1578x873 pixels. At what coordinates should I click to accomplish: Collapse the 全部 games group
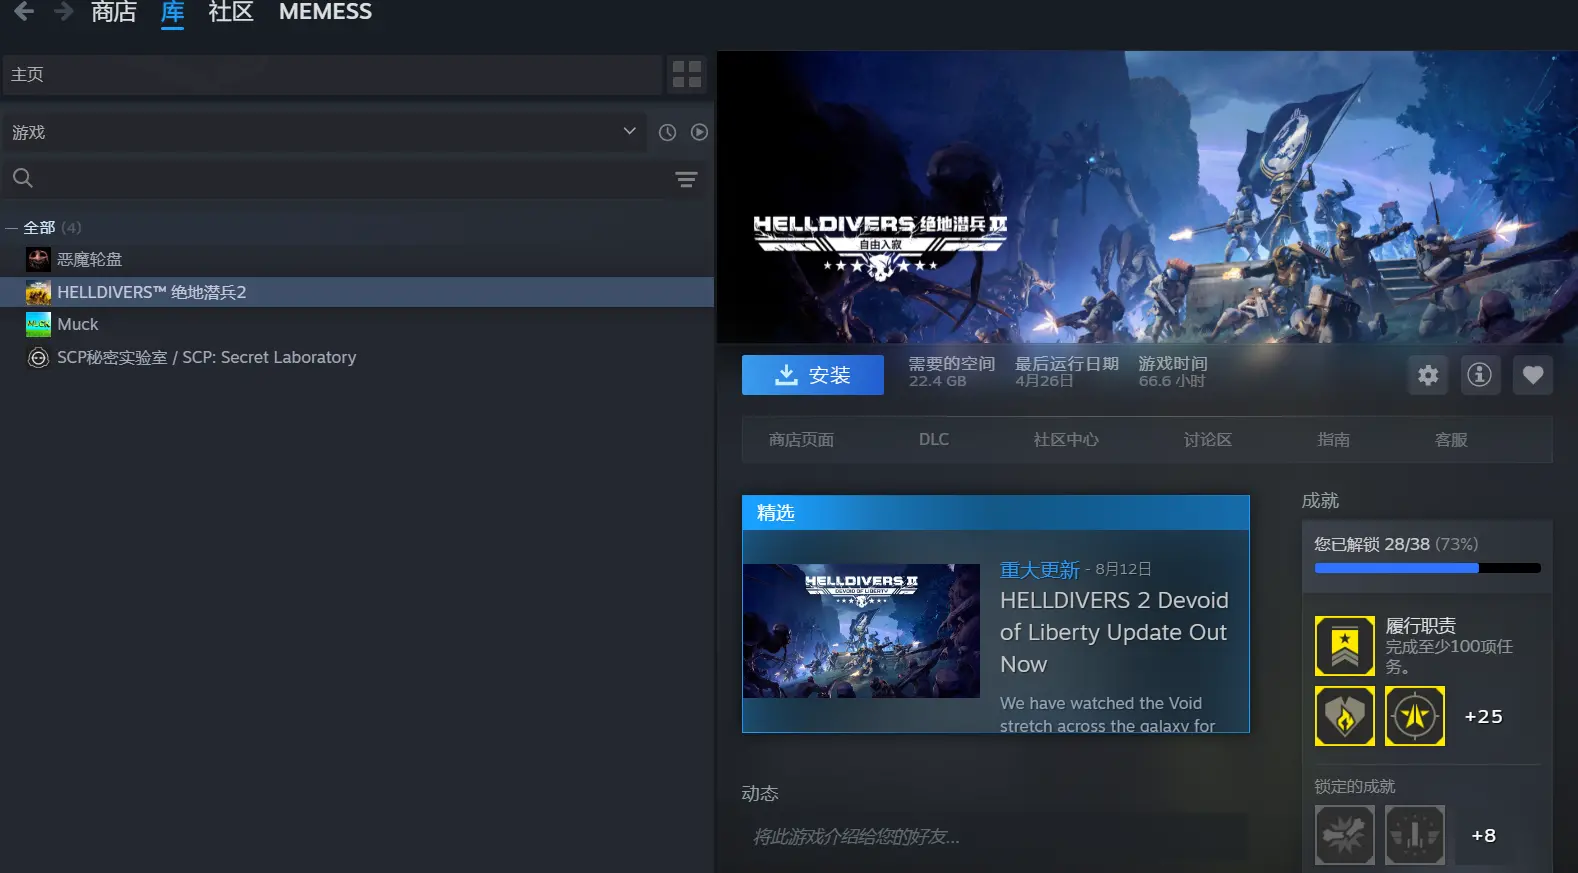12,228
